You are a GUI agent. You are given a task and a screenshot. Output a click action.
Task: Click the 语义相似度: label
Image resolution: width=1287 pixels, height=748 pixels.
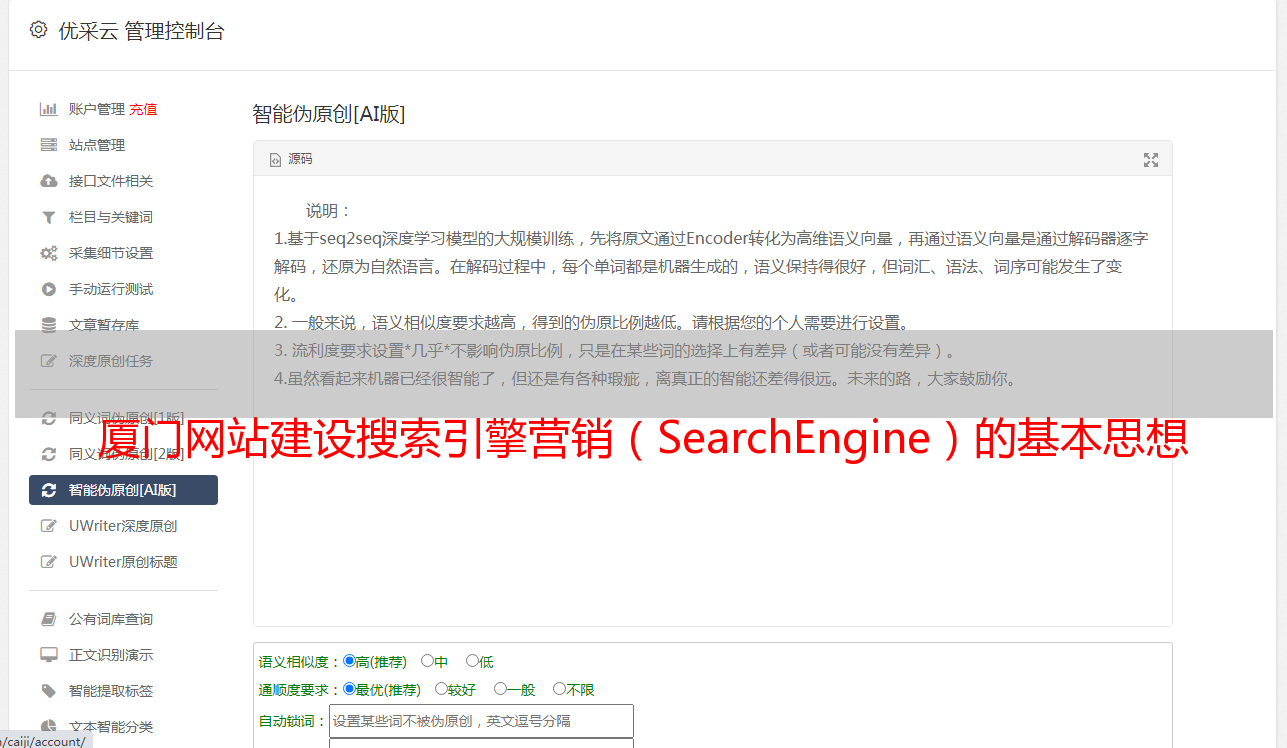[x=300, y=662]
